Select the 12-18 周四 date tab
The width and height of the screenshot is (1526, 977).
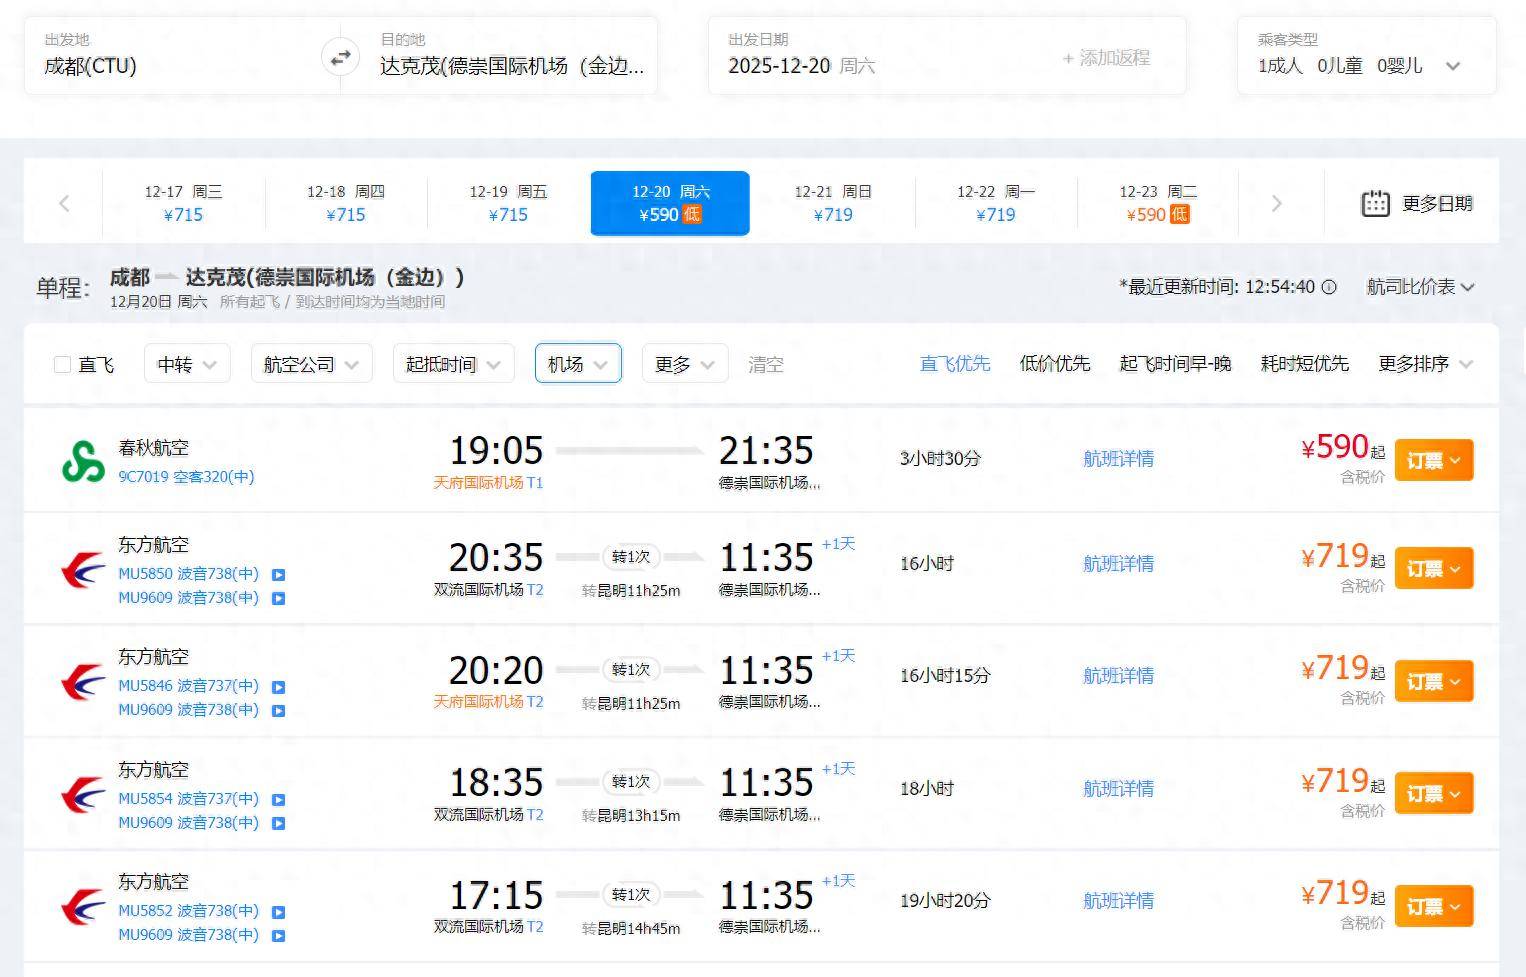coord(345,203)
